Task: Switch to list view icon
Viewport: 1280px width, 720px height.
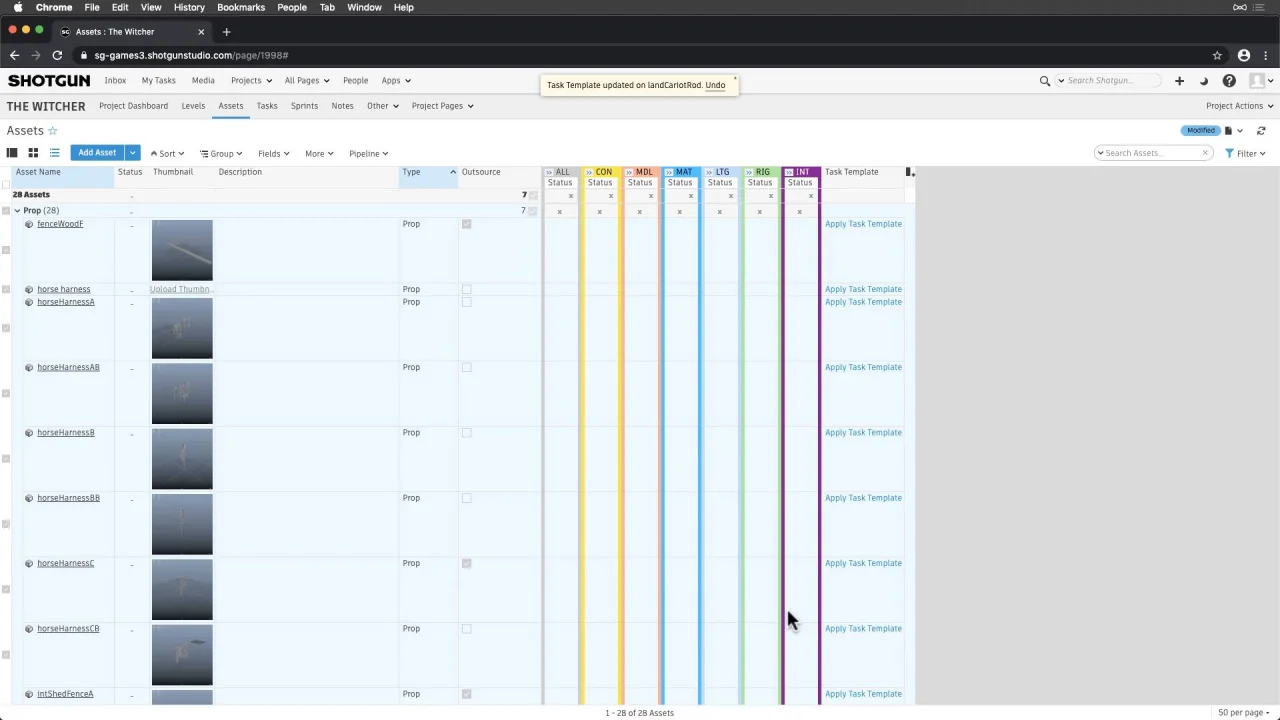Action: click(x=54, y=153)
